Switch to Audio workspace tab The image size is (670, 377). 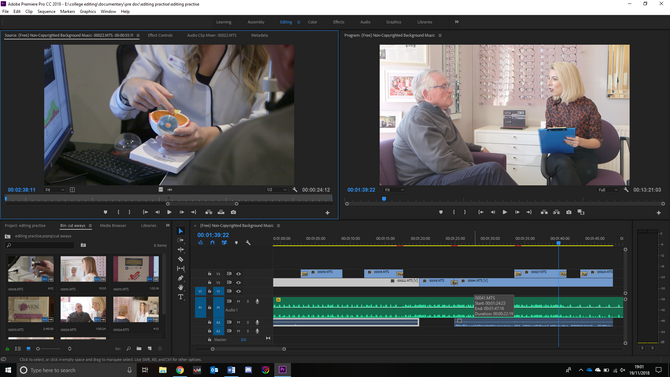[x=365, y=22]
